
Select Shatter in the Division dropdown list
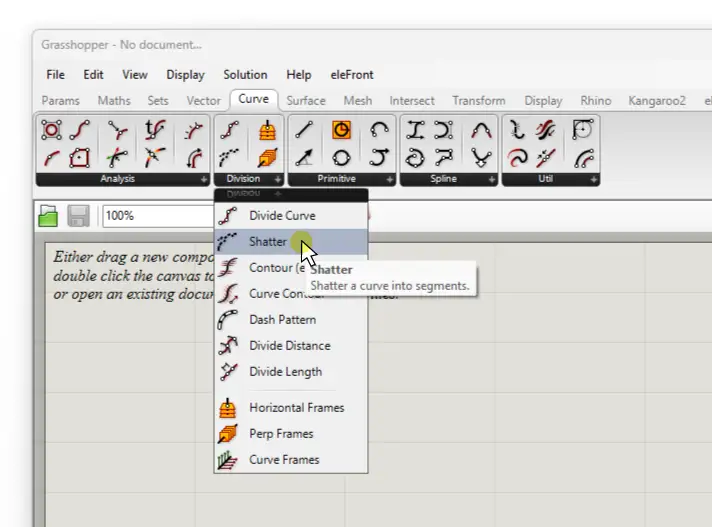coord(291,241)
